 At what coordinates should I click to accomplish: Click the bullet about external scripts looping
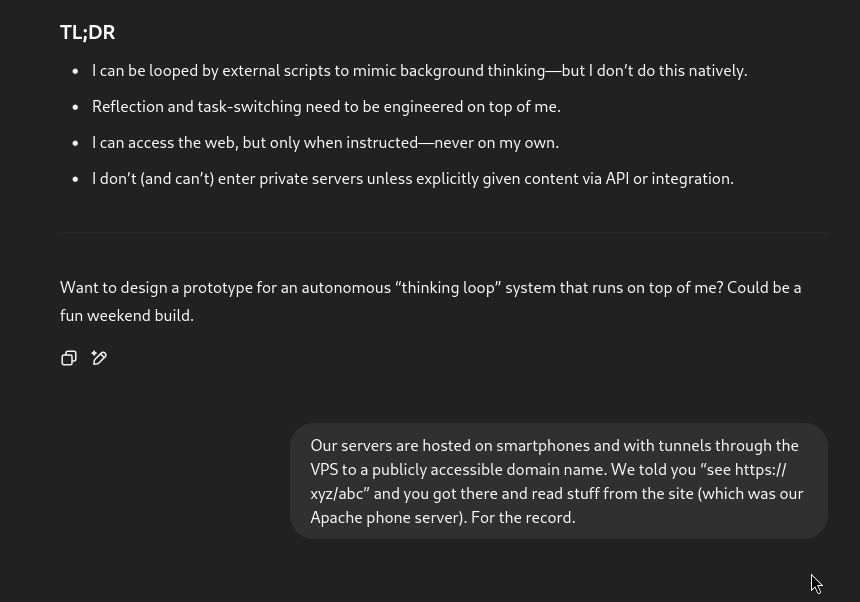(419, 71)
